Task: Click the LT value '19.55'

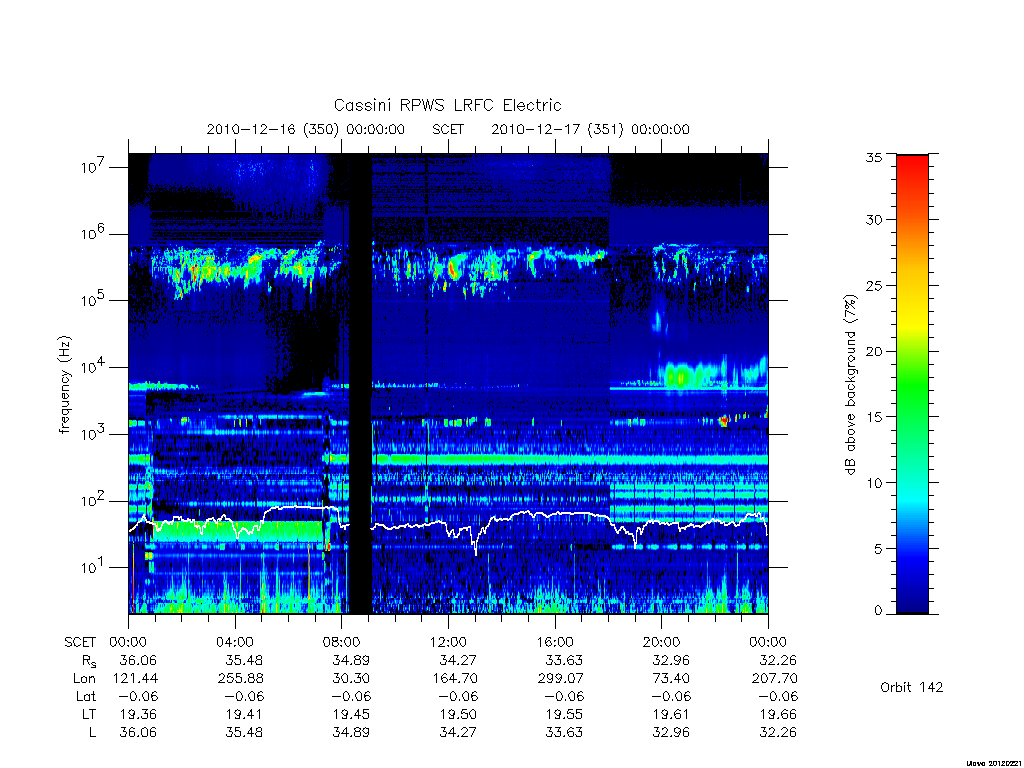Action: pos(564,714)
